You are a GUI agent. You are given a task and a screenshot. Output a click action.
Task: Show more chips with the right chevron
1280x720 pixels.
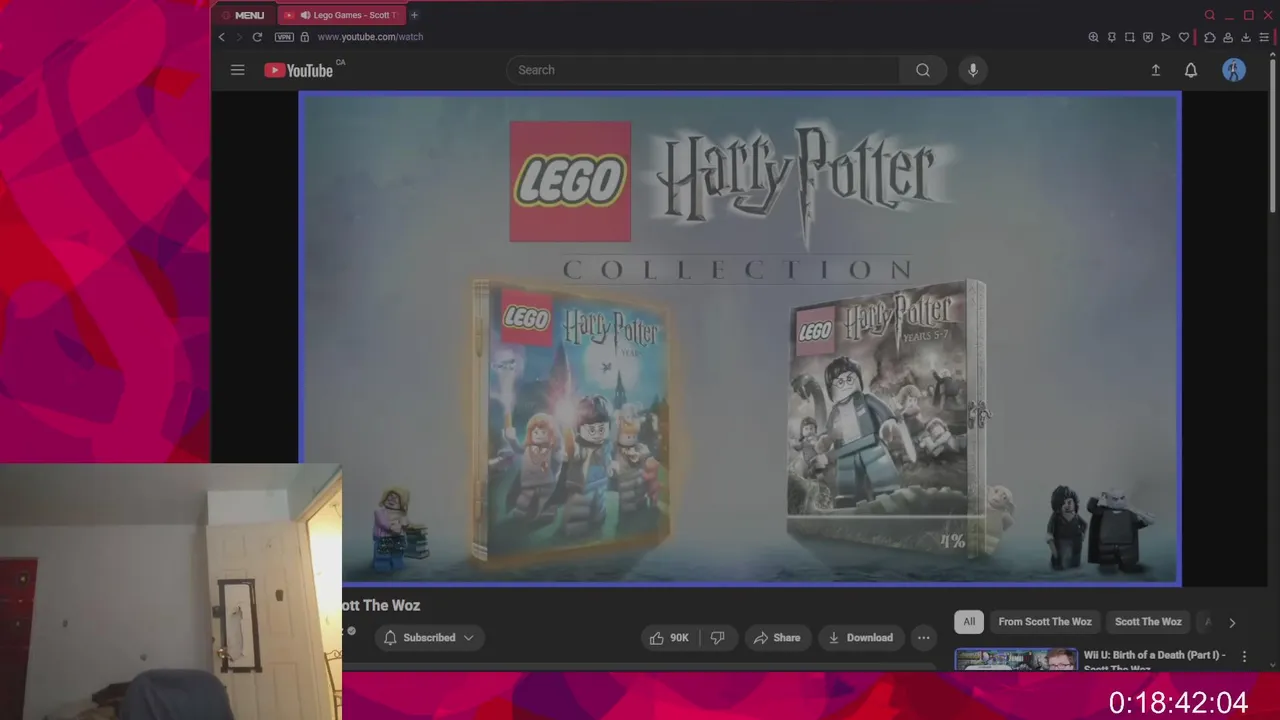[x=1232, y=622]
